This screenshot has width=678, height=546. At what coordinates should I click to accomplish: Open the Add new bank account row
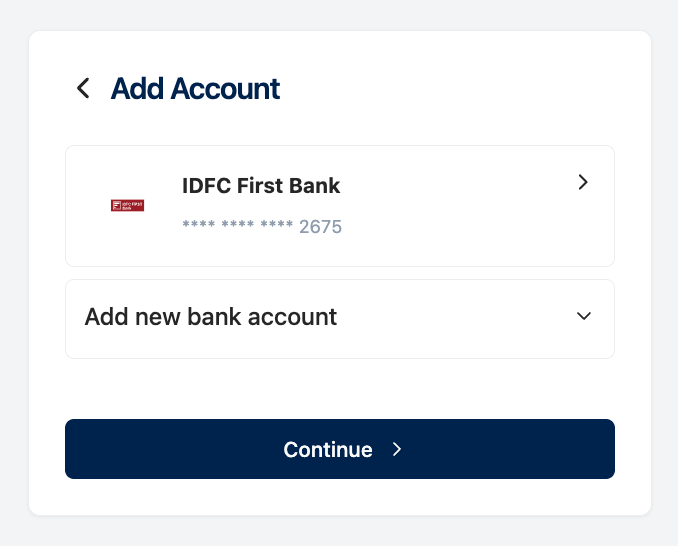point(339,318)
